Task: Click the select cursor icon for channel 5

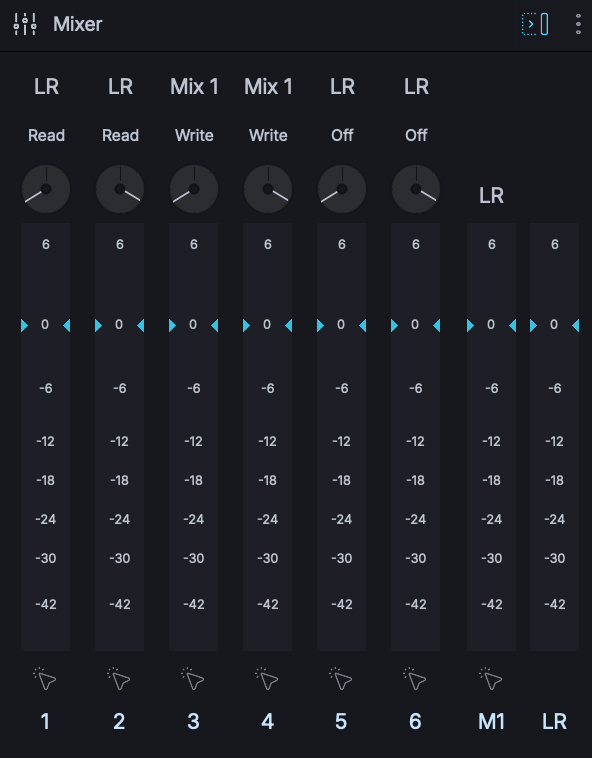Action: coord(341,679)
